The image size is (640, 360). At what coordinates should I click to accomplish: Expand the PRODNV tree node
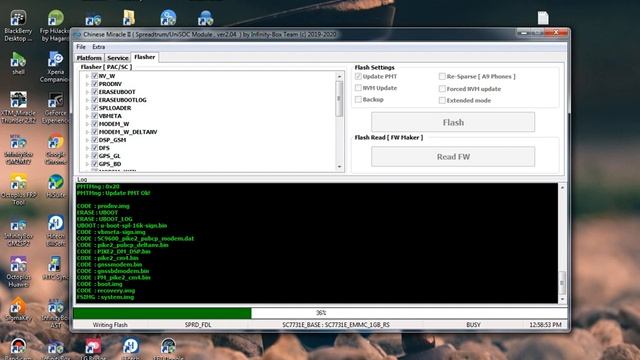(x=87, y=84)
